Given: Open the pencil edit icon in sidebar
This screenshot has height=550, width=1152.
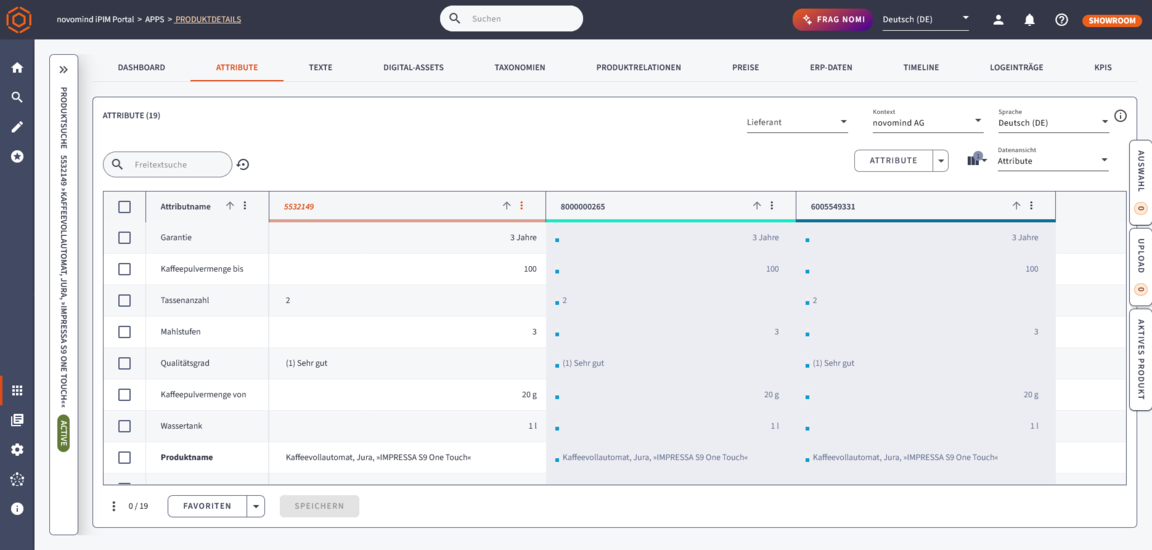Looking at the screenshot, I should pos(17,127).
